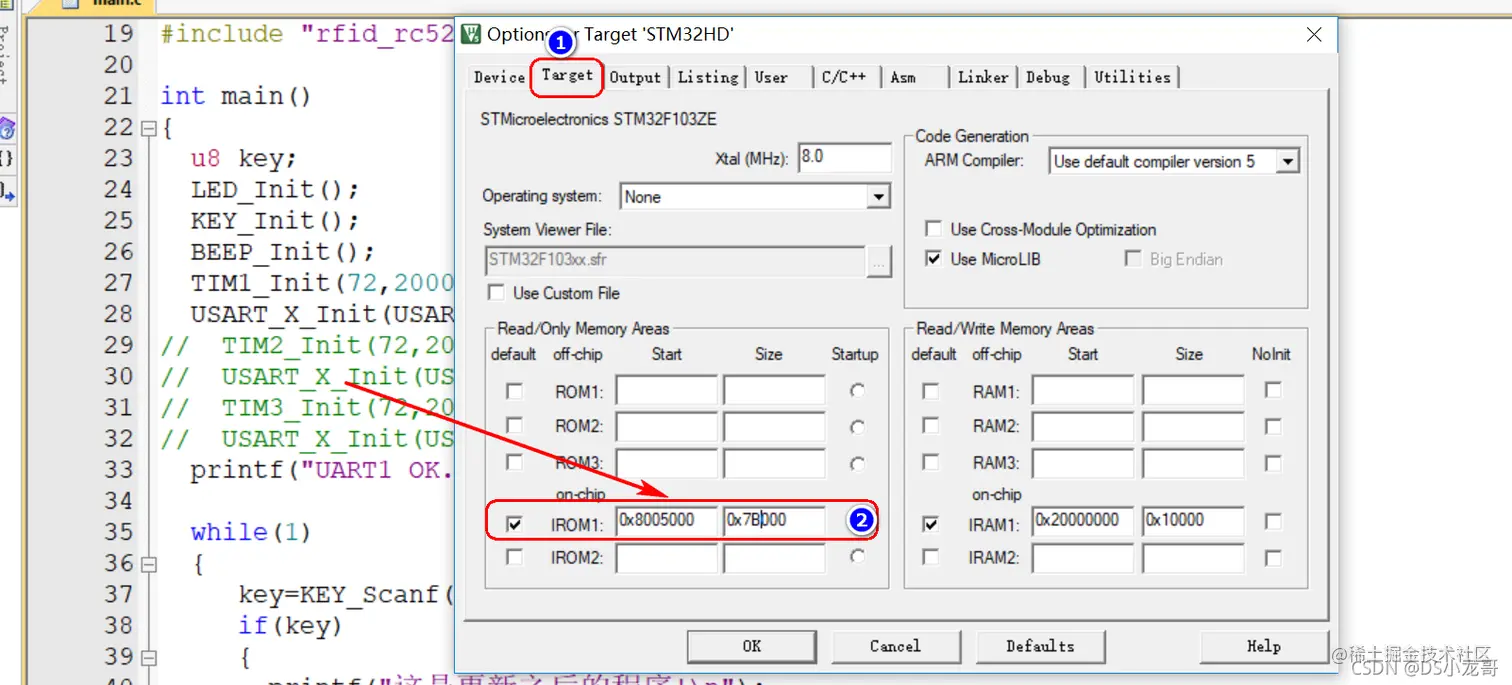This screenshot has width=1512, height=685.
Task: Switch to the Device tab
Action: pos(499,77)
